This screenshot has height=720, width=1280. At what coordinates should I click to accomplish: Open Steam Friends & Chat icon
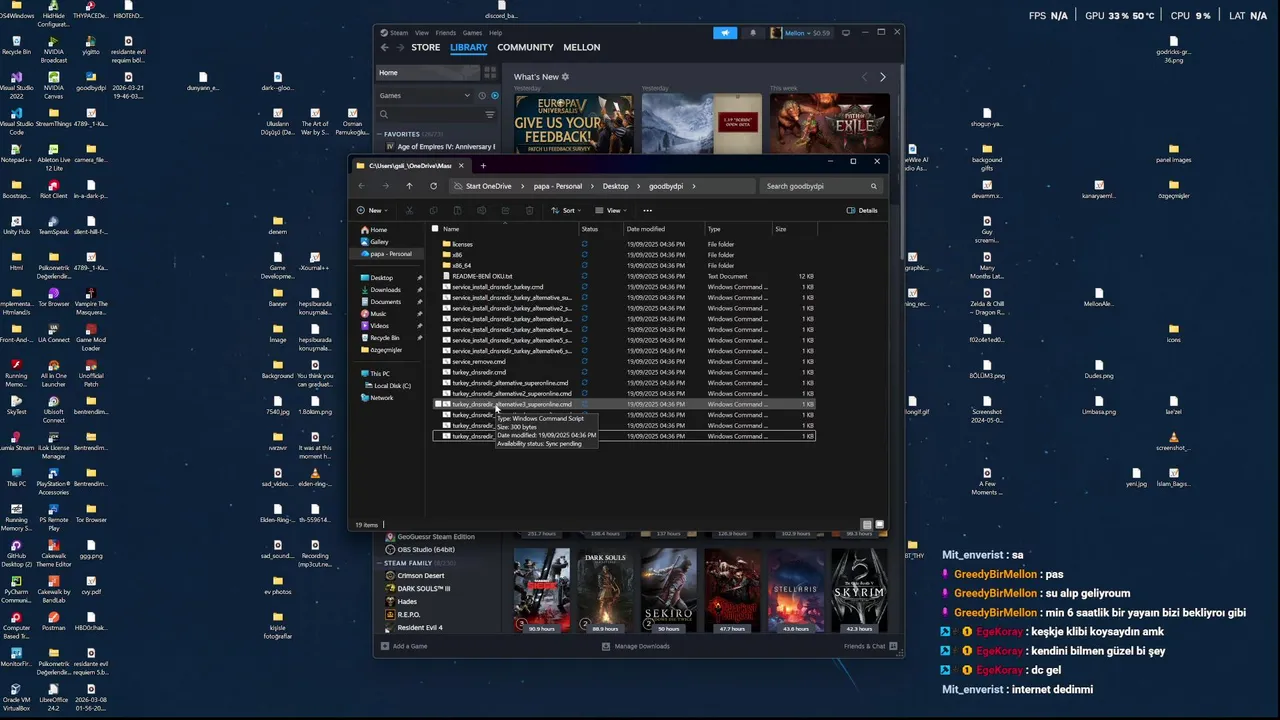tap(893, 646)
